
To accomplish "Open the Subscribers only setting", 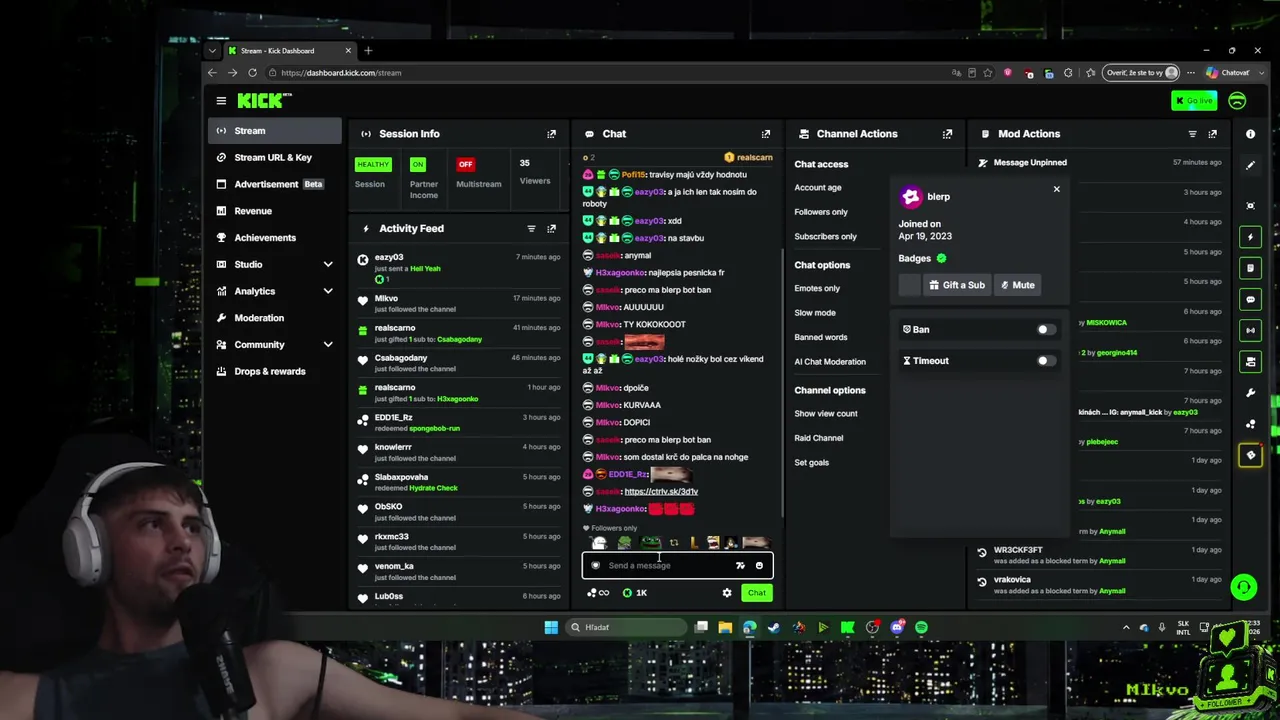I will pyautogui.click(x=826, y=237).
